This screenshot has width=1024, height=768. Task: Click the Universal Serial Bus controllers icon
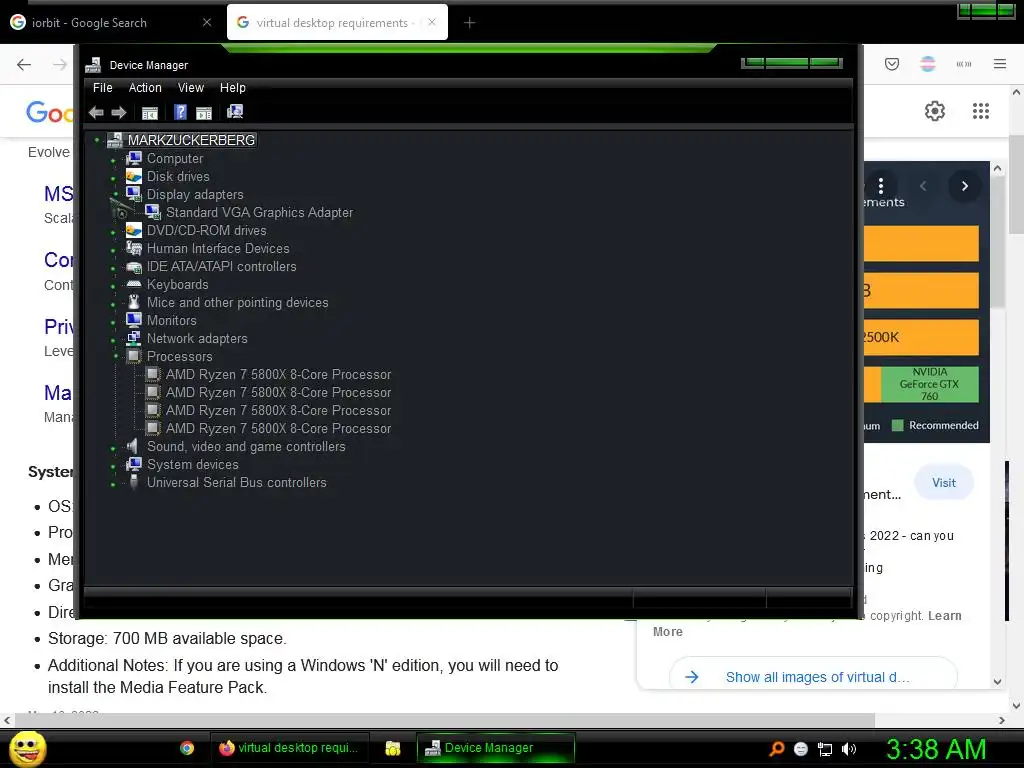pyautogui.click(x=134, y=482)
